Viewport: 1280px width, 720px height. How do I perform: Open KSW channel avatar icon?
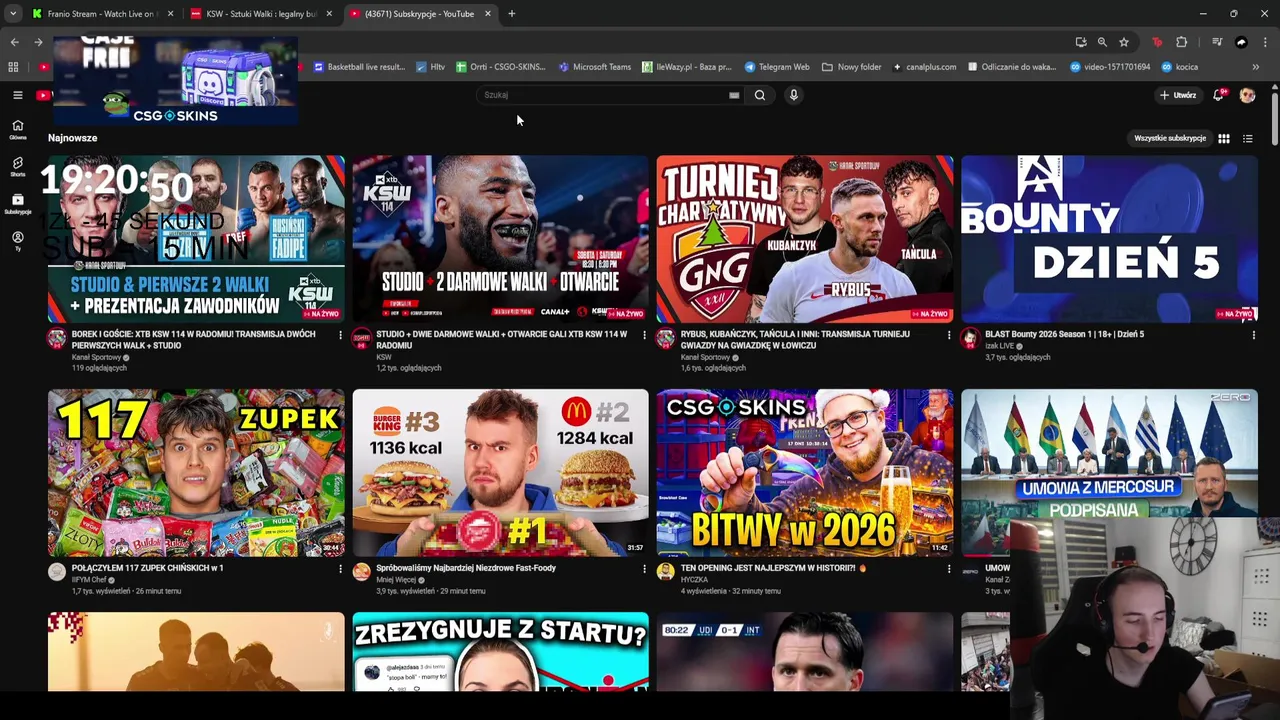pos(361,338)
